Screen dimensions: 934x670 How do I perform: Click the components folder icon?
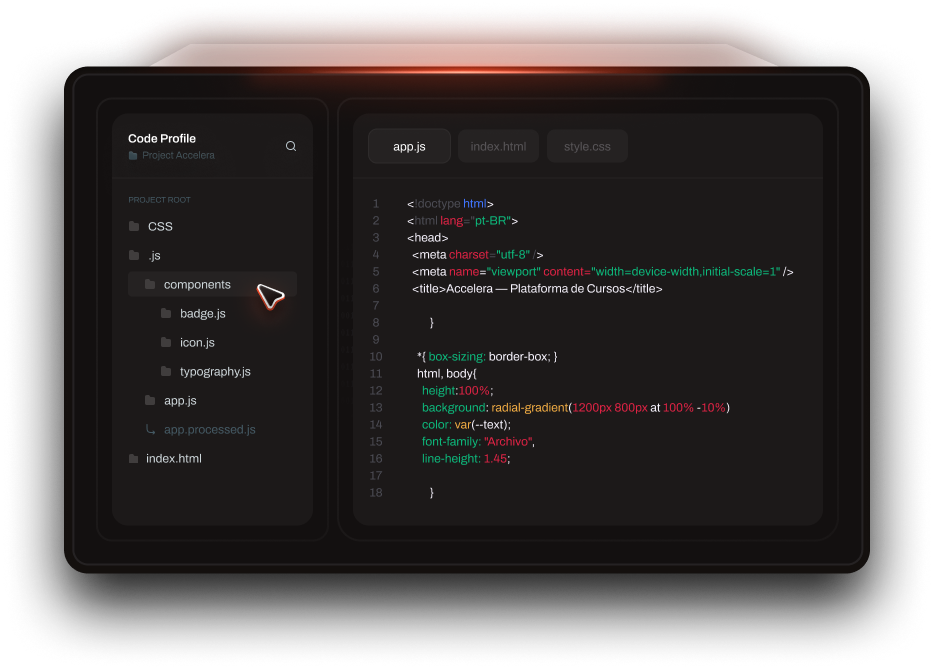click(x=150, y=285)
